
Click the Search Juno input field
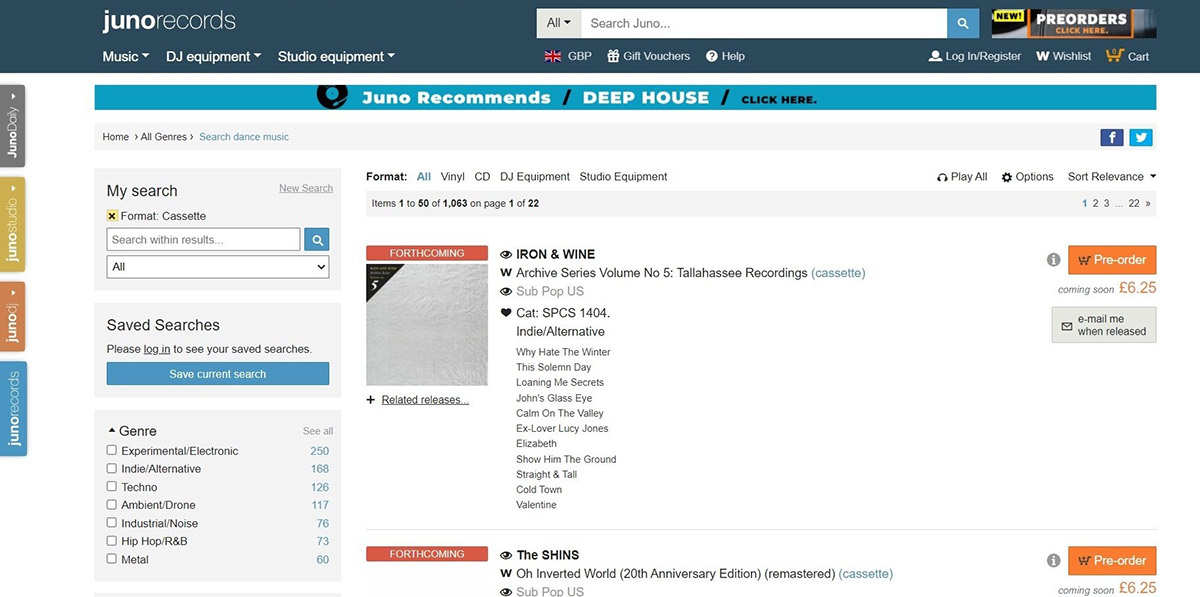click(763, 23)
